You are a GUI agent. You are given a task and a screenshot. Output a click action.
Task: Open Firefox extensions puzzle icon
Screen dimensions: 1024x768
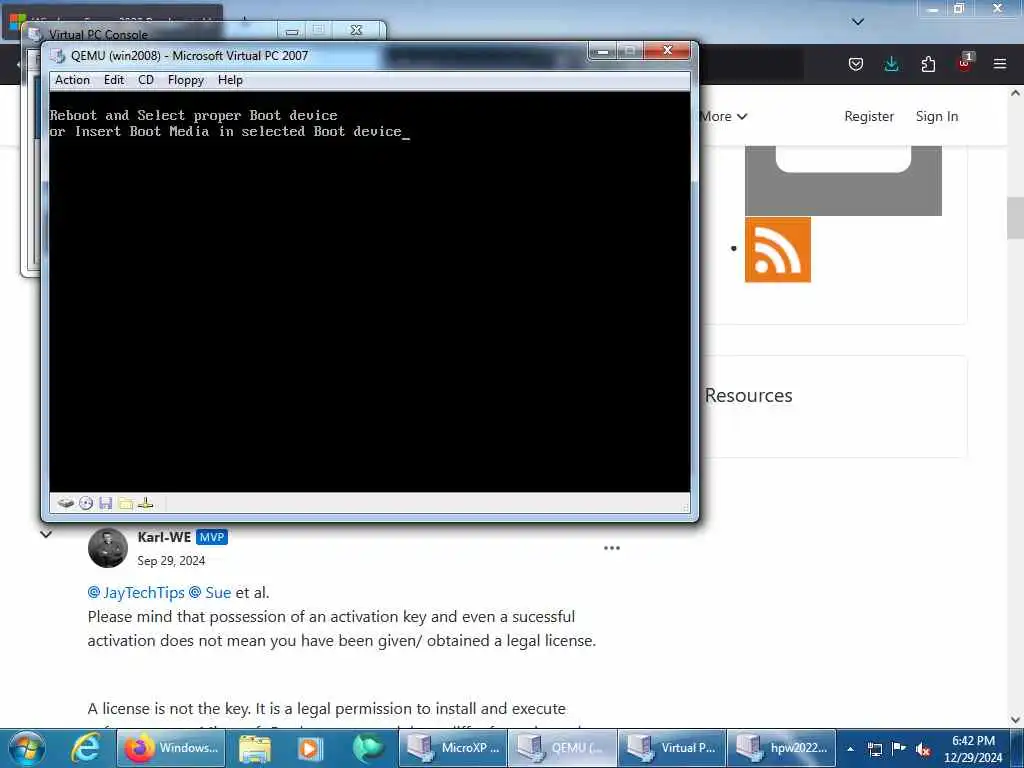point(928,64)
